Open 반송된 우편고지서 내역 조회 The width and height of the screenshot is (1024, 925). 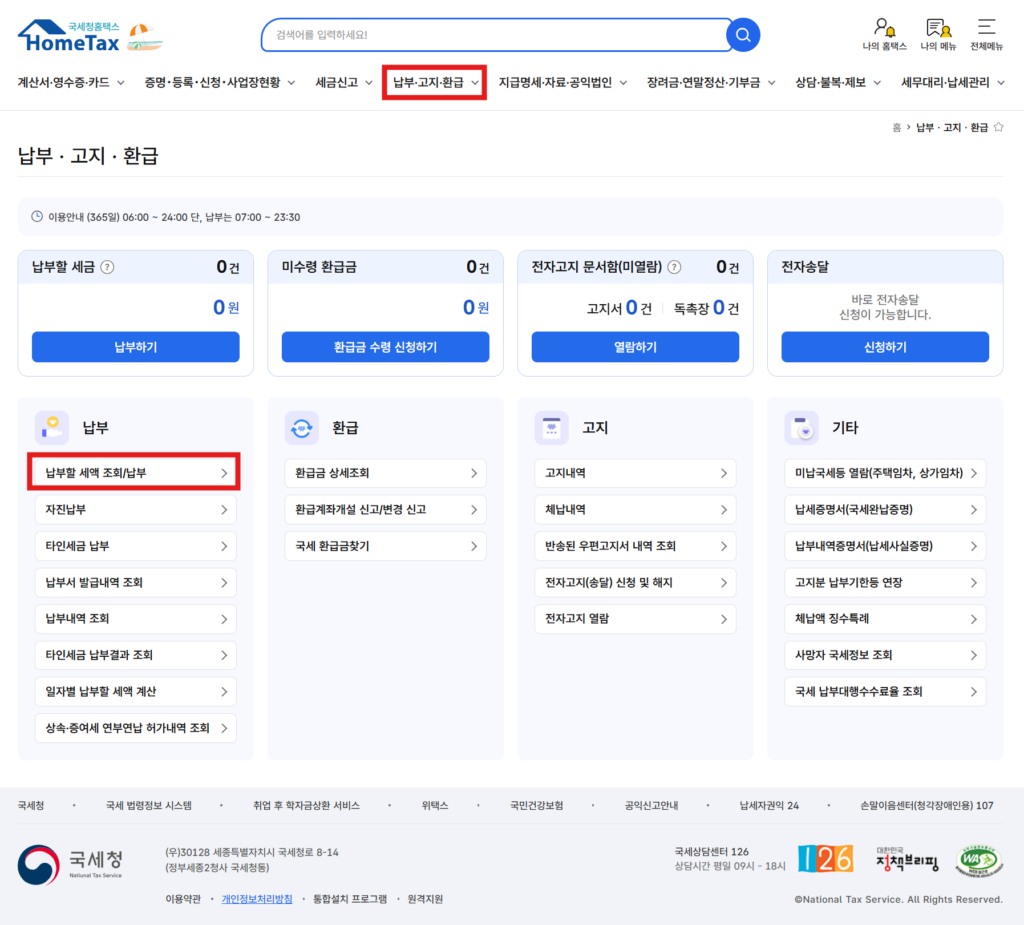[635, 546]
